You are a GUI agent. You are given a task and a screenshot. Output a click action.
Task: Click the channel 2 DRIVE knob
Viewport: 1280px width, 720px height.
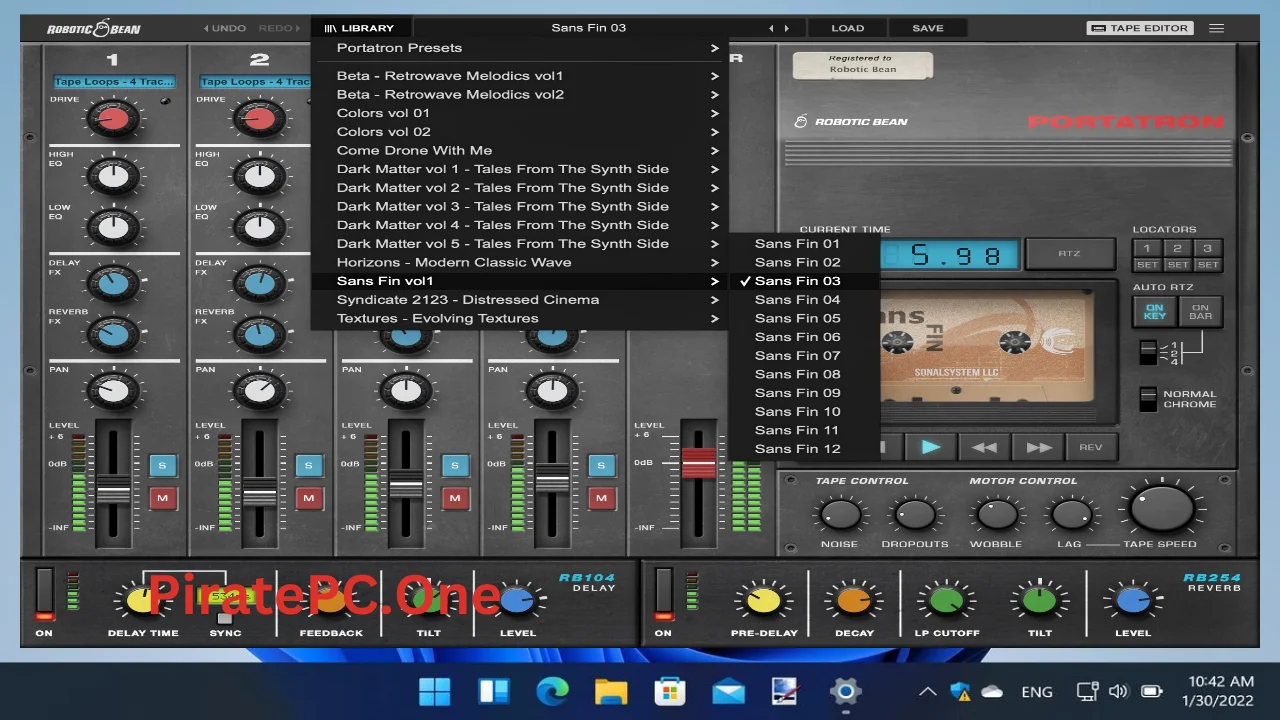point(260,121)
